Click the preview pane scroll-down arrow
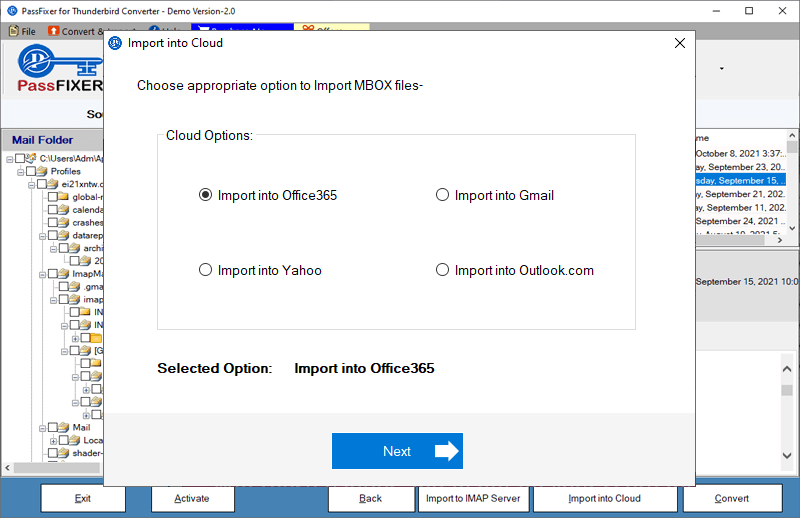This screenshot has height=518, width=800. 787,455
